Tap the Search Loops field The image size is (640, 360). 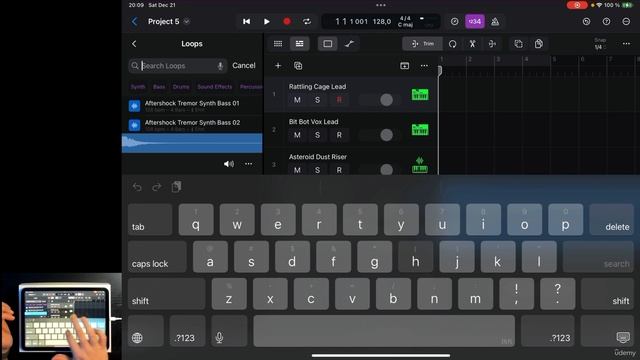(178, 66)
